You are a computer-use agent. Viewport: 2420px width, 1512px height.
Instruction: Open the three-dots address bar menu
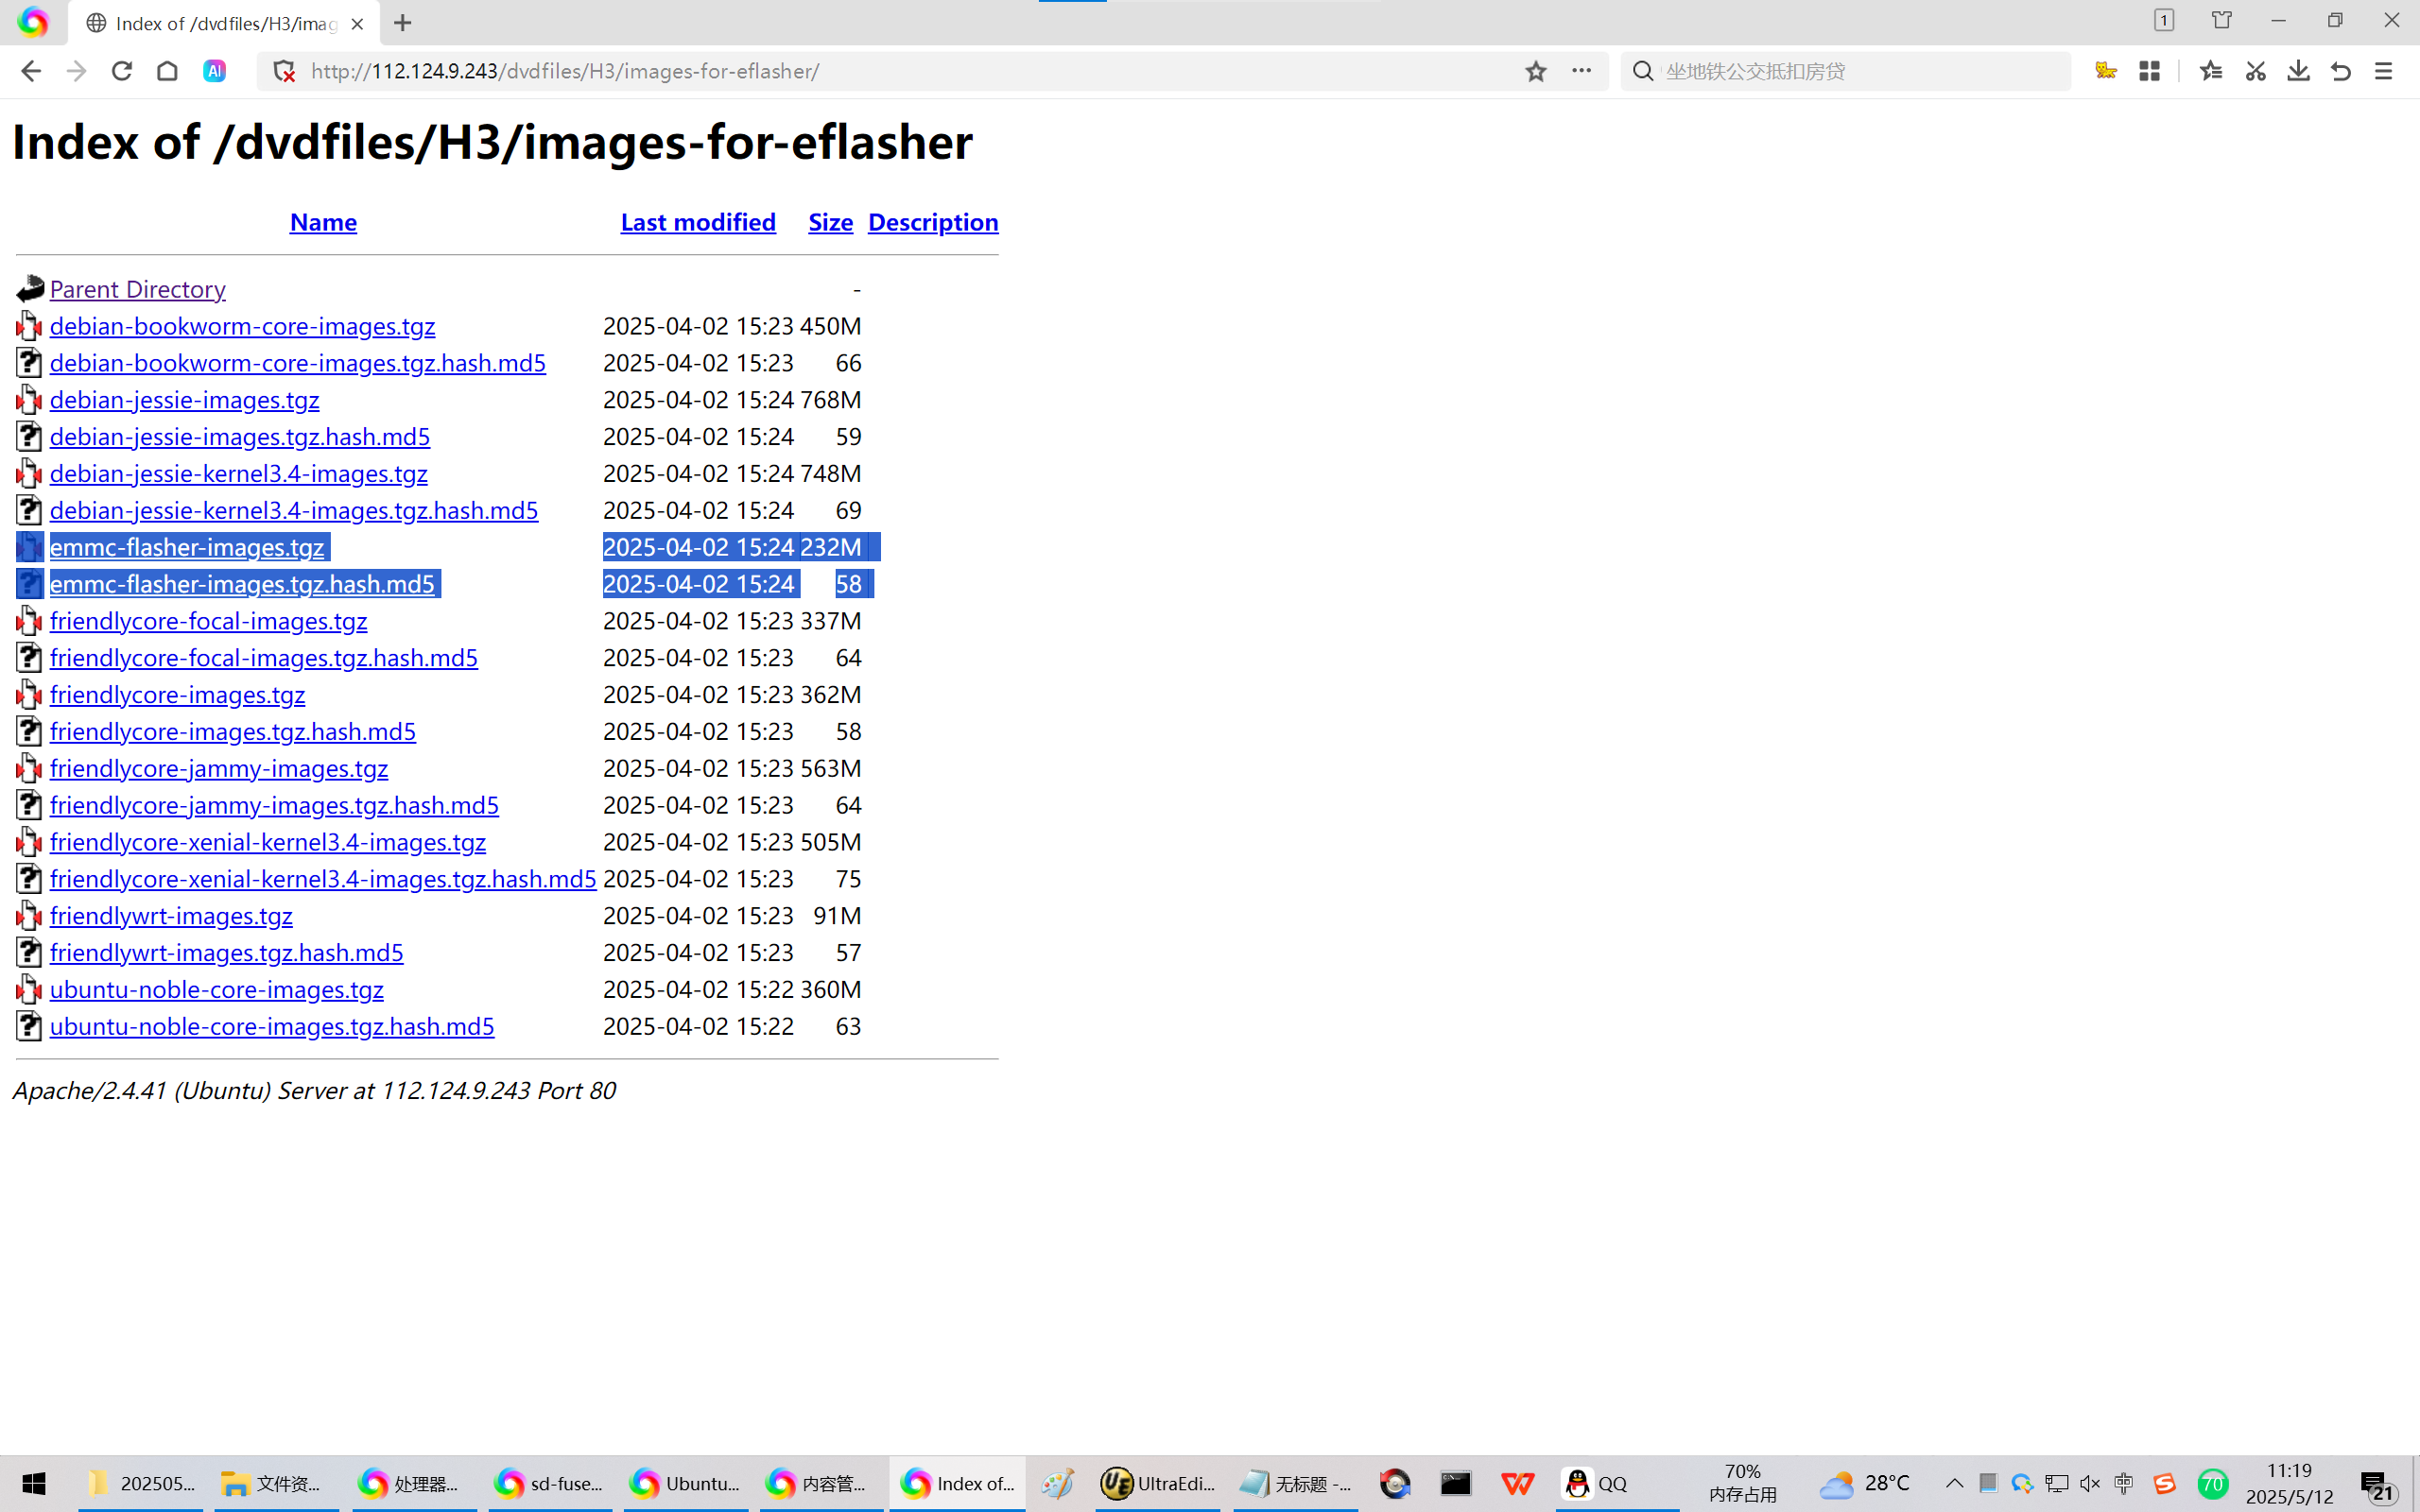[x=1581, y=71]
